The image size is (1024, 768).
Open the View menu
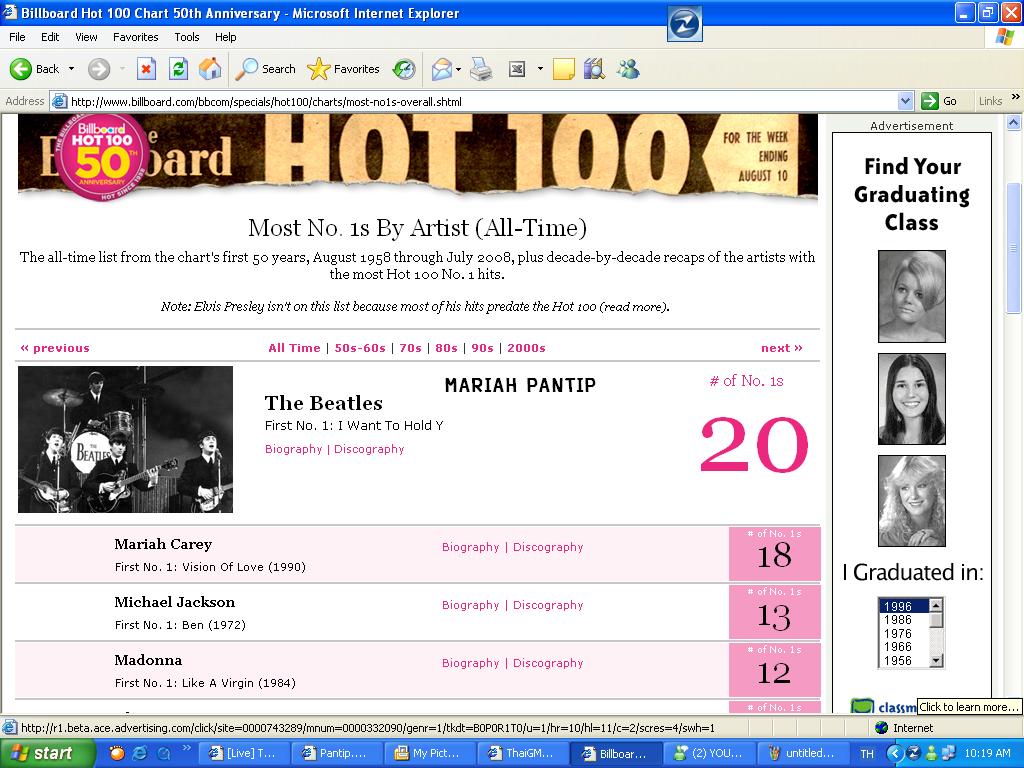[86, 37]
